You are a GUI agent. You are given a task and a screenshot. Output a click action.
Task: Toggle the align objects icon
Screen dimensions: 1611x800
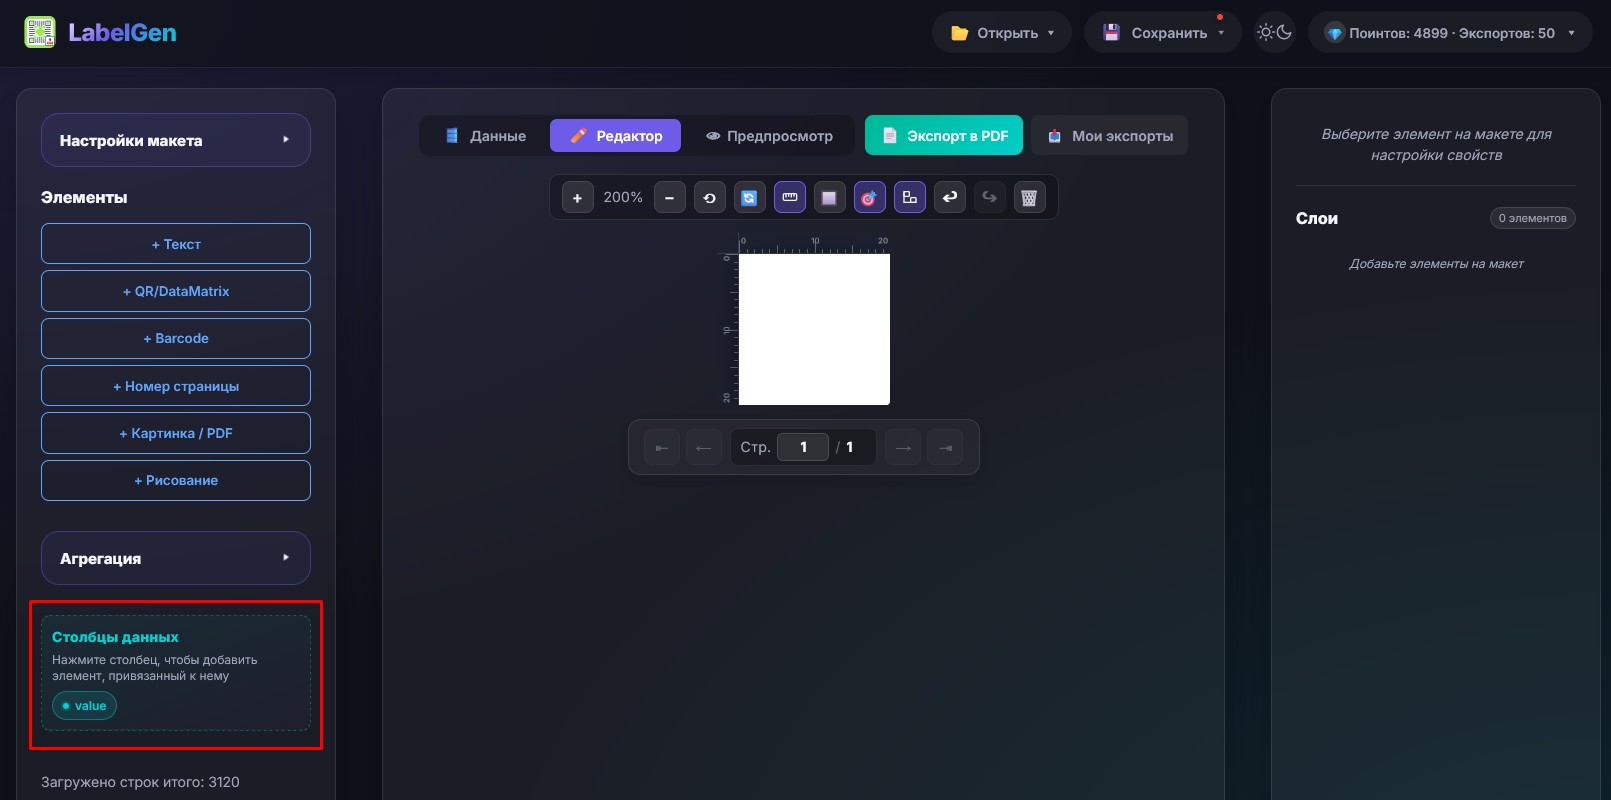909,198
